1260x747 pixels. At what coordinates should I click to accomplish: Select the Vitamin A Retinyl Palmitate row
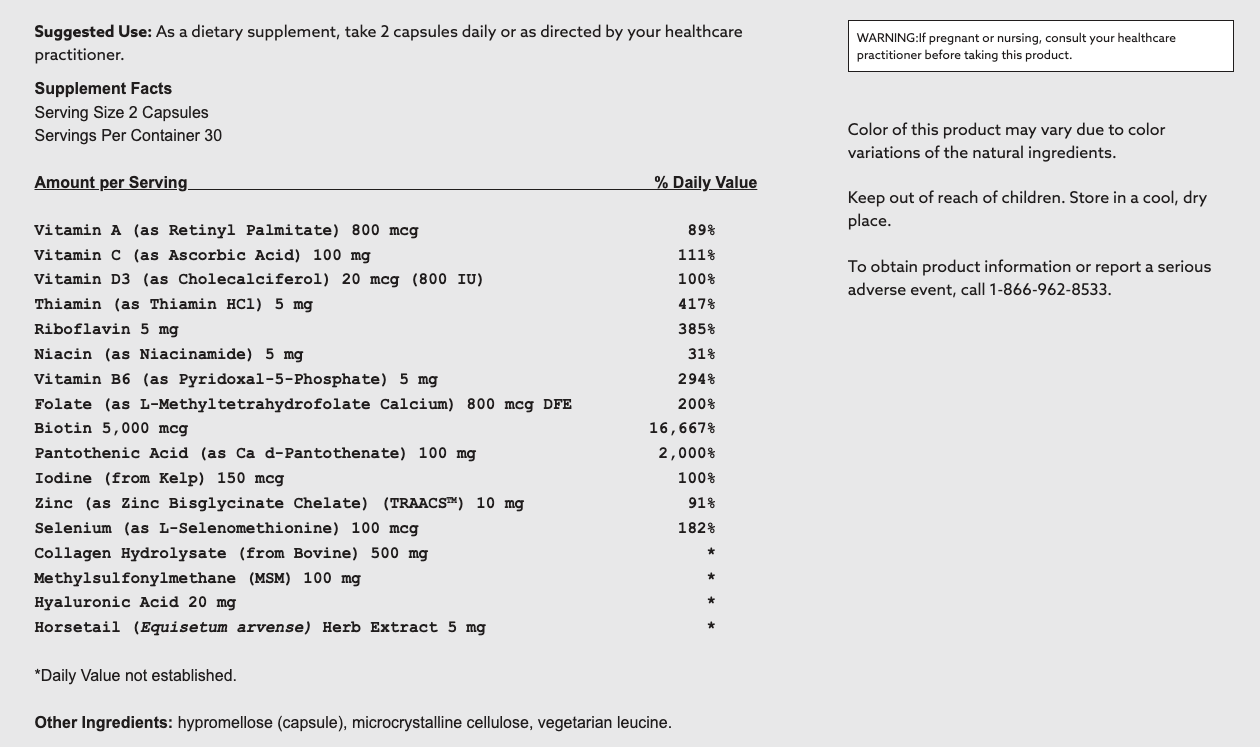point(226,231)
